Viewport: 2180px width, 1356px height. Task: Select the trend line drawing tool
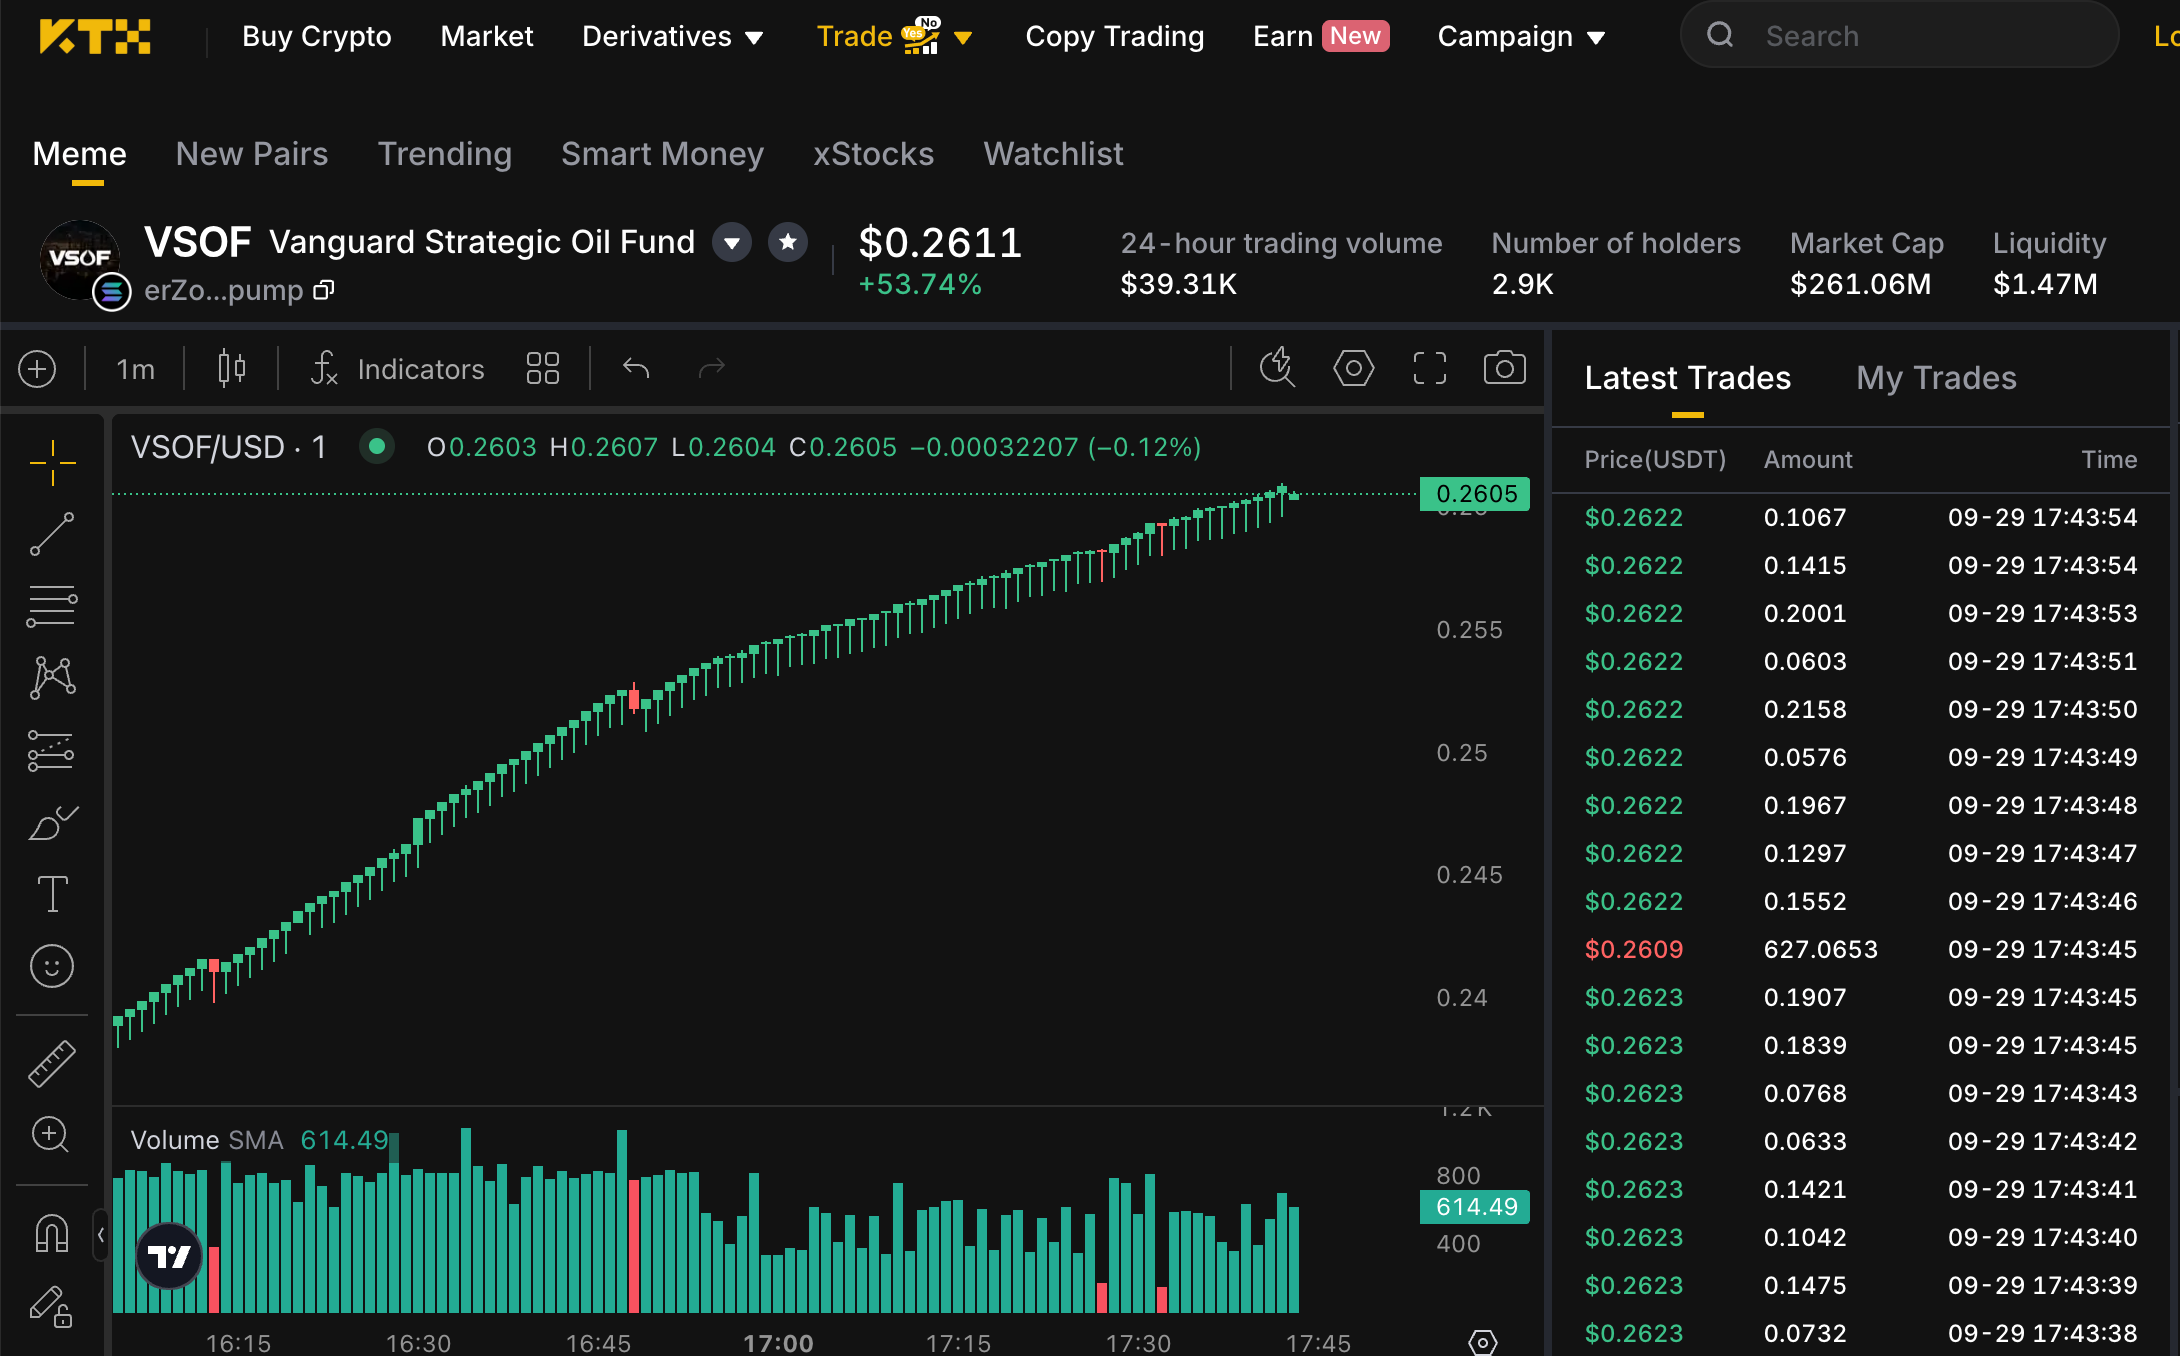52,534
